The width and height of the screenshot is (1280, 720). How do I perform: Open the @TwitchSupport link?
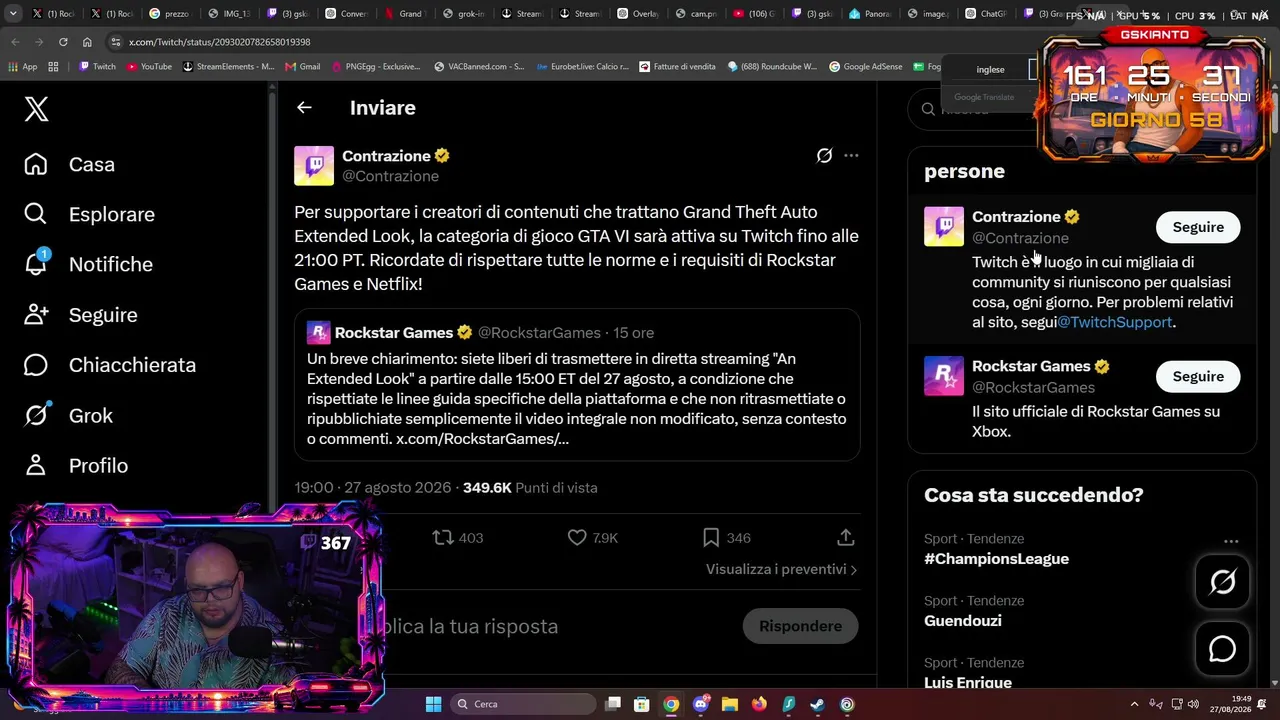coord(1115,322)
